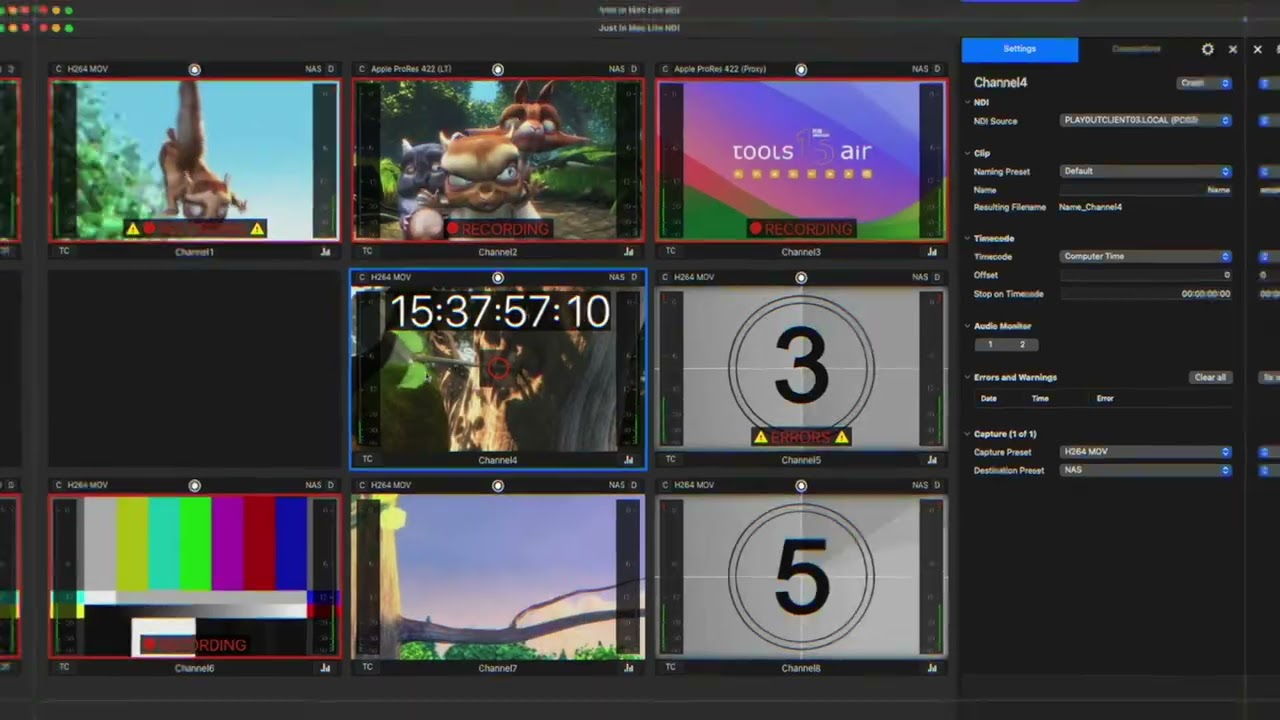Click the Error column header
Viewport: 1280px width, 720px height.
point(1105,398)
